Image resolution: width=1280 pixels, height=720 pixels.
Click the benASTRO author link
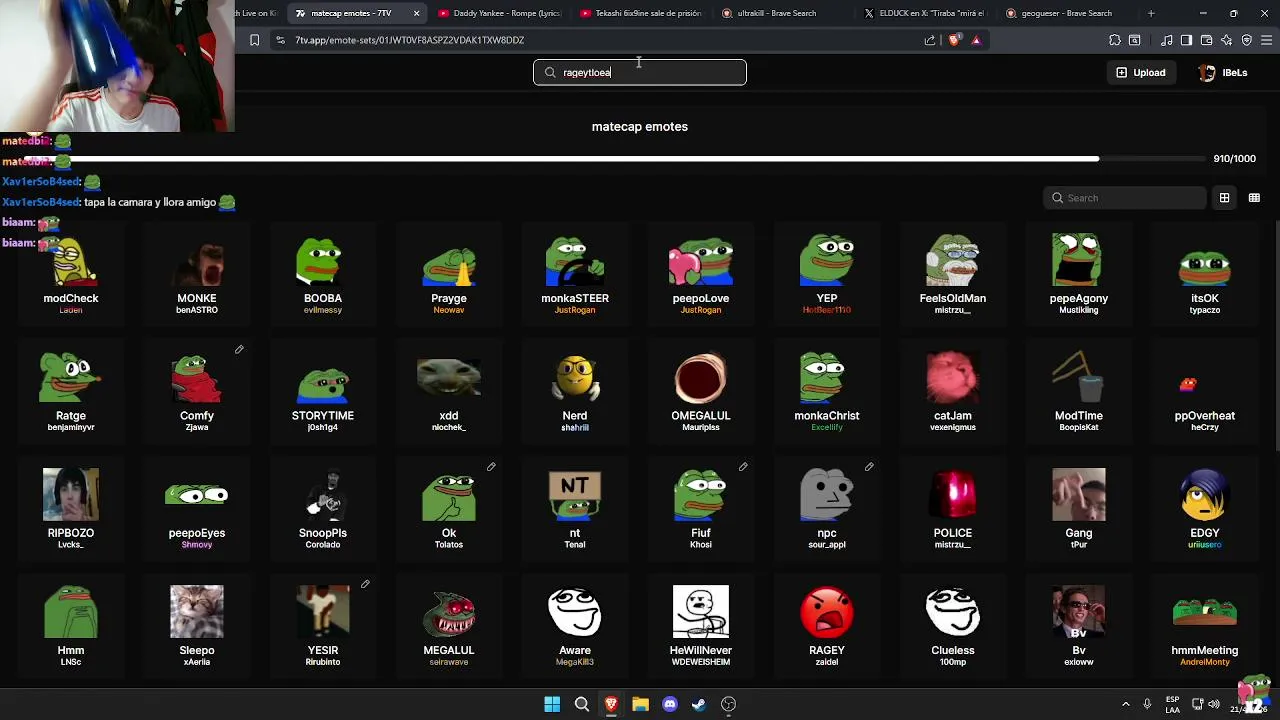pyautogui.click(x=197, y=310)
